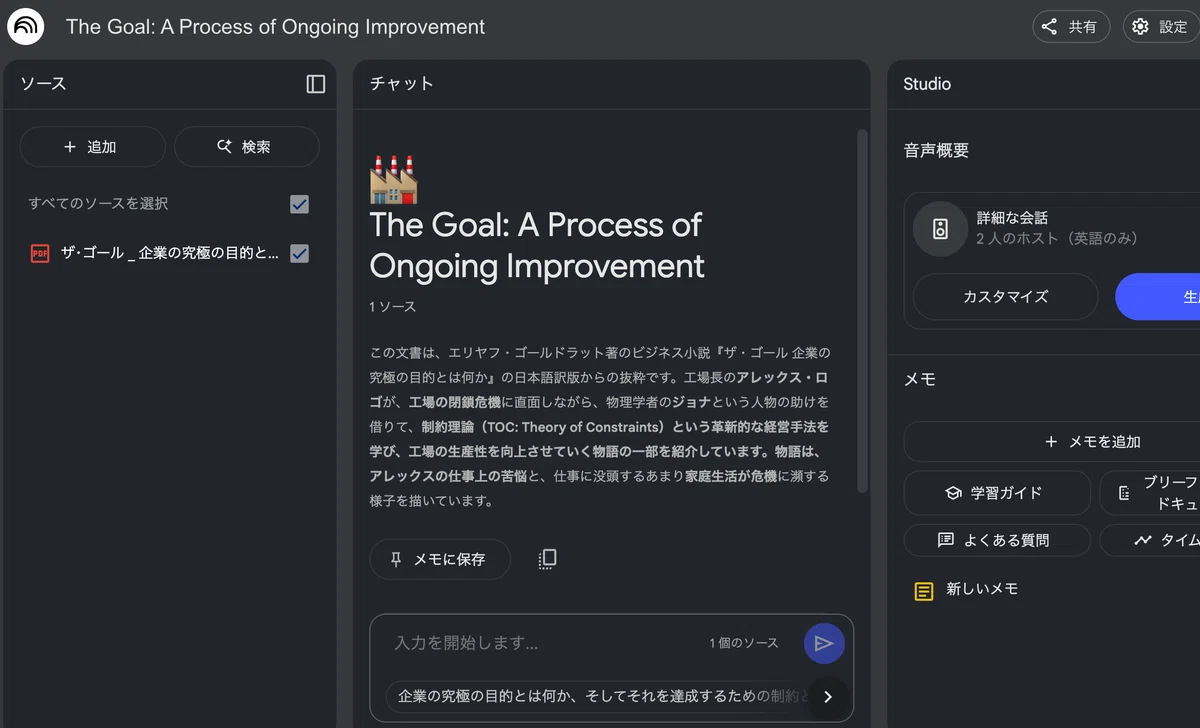
Task: Click the yellow note icon beside 新しいメモ
Action: click(924, 591)
